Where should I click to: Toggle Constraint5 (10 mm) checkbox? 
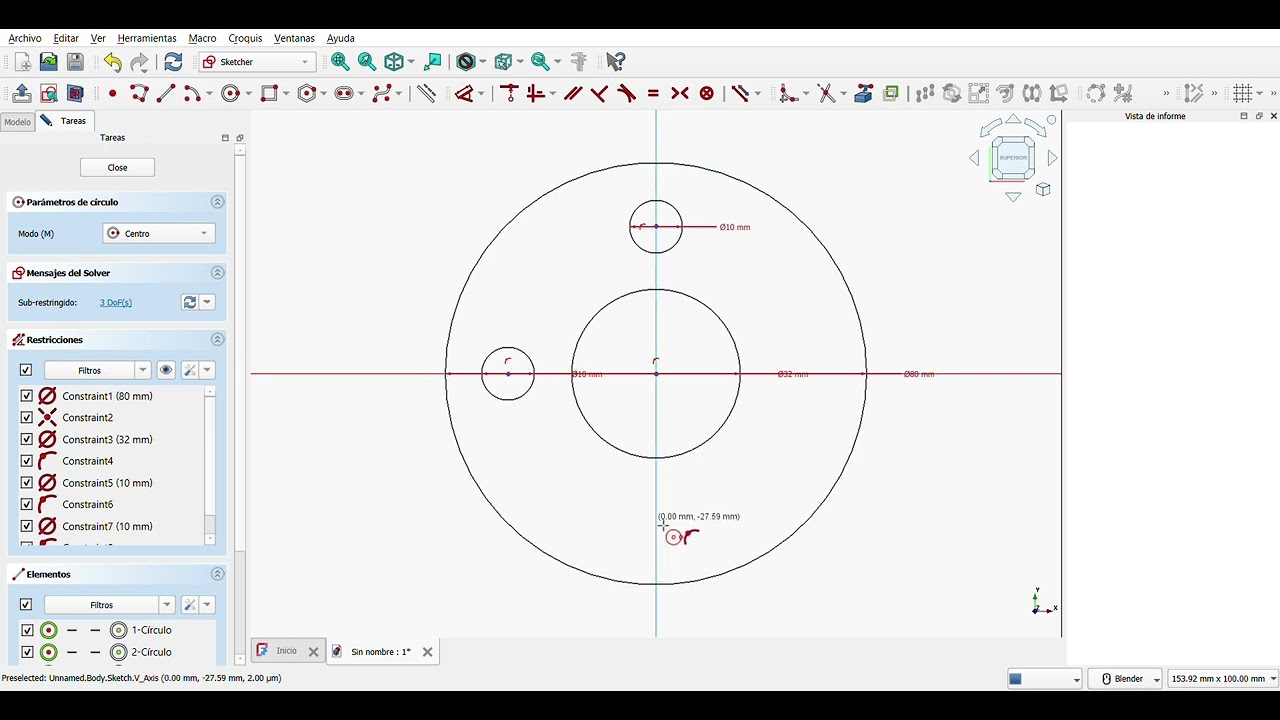(x=27, y=483)
